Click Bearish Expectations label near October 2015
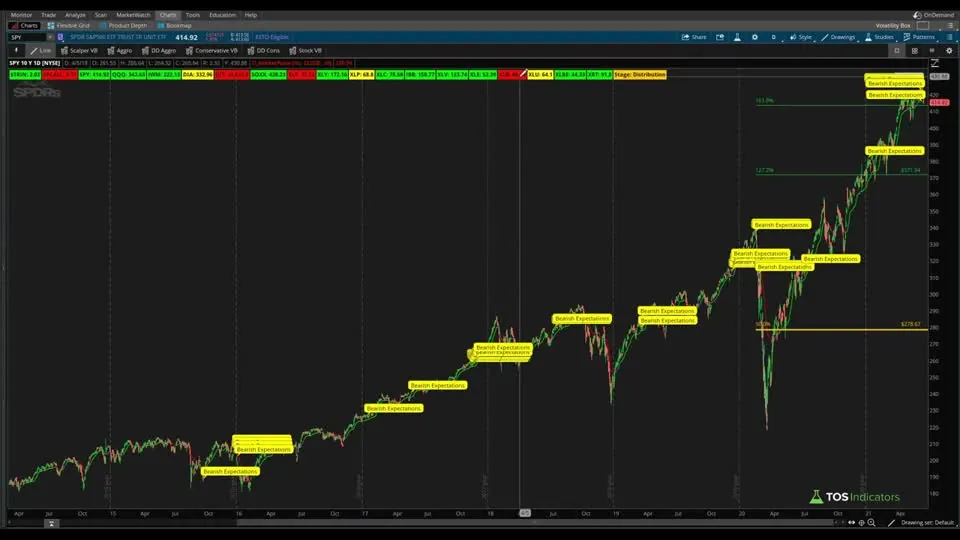The image size is (960, 540). point(230,471)
